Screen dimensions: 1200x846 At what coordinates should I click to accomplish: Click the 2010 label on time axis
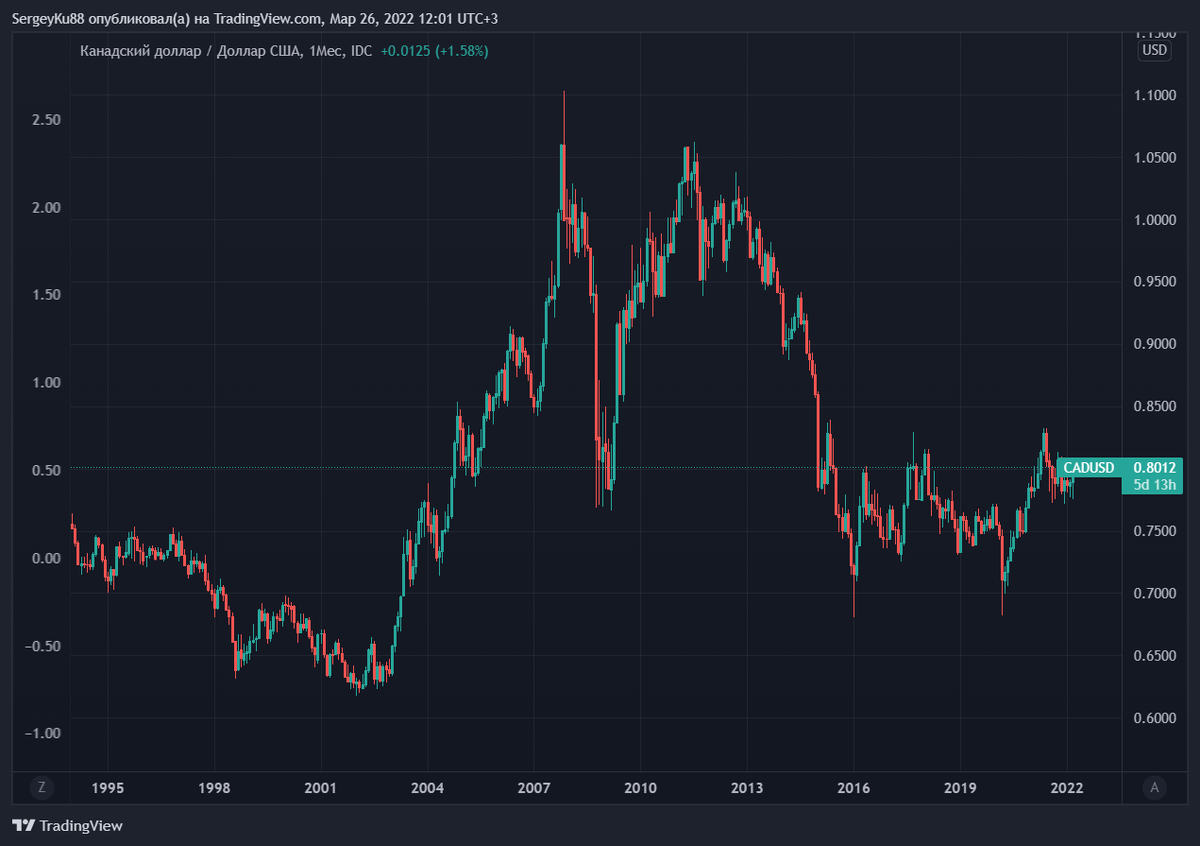tap(640, 787)
